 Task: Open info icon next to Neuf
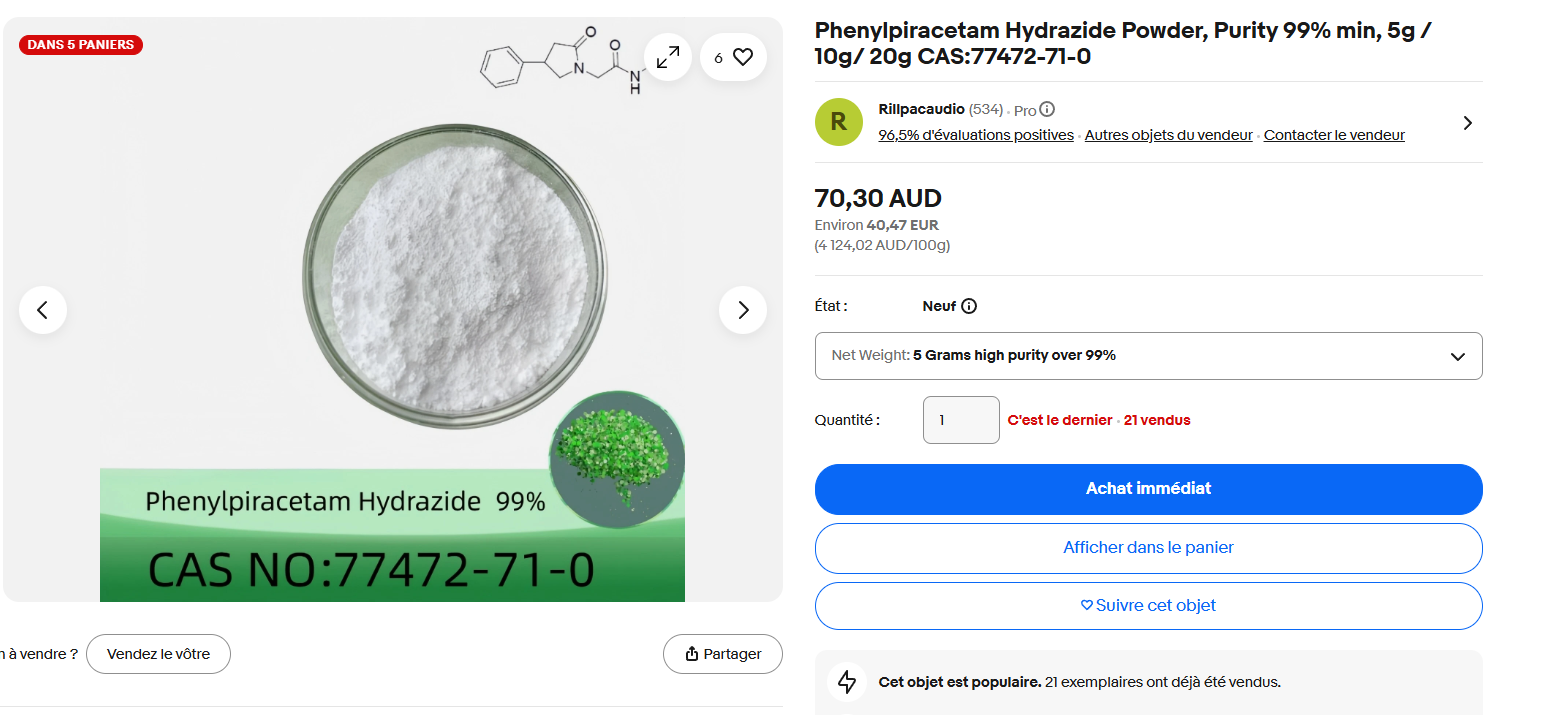969,306
